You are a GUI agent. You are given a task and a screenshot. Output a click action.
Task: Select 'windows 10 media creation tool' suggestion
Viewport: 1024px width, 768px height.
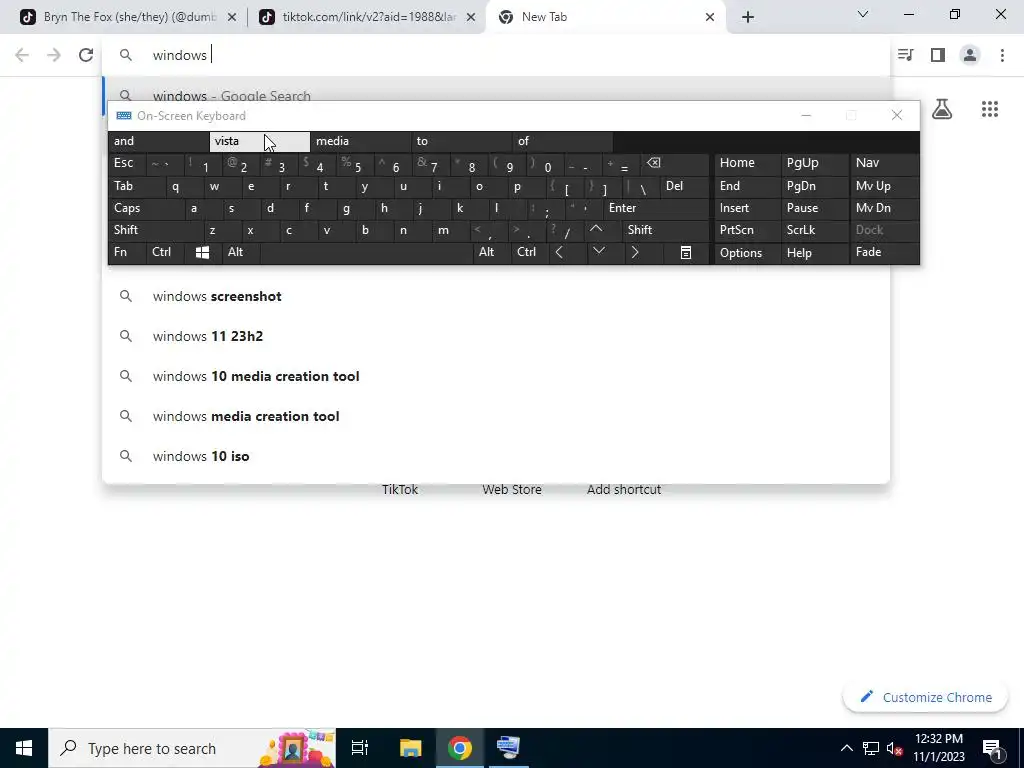tap(496, 376)
